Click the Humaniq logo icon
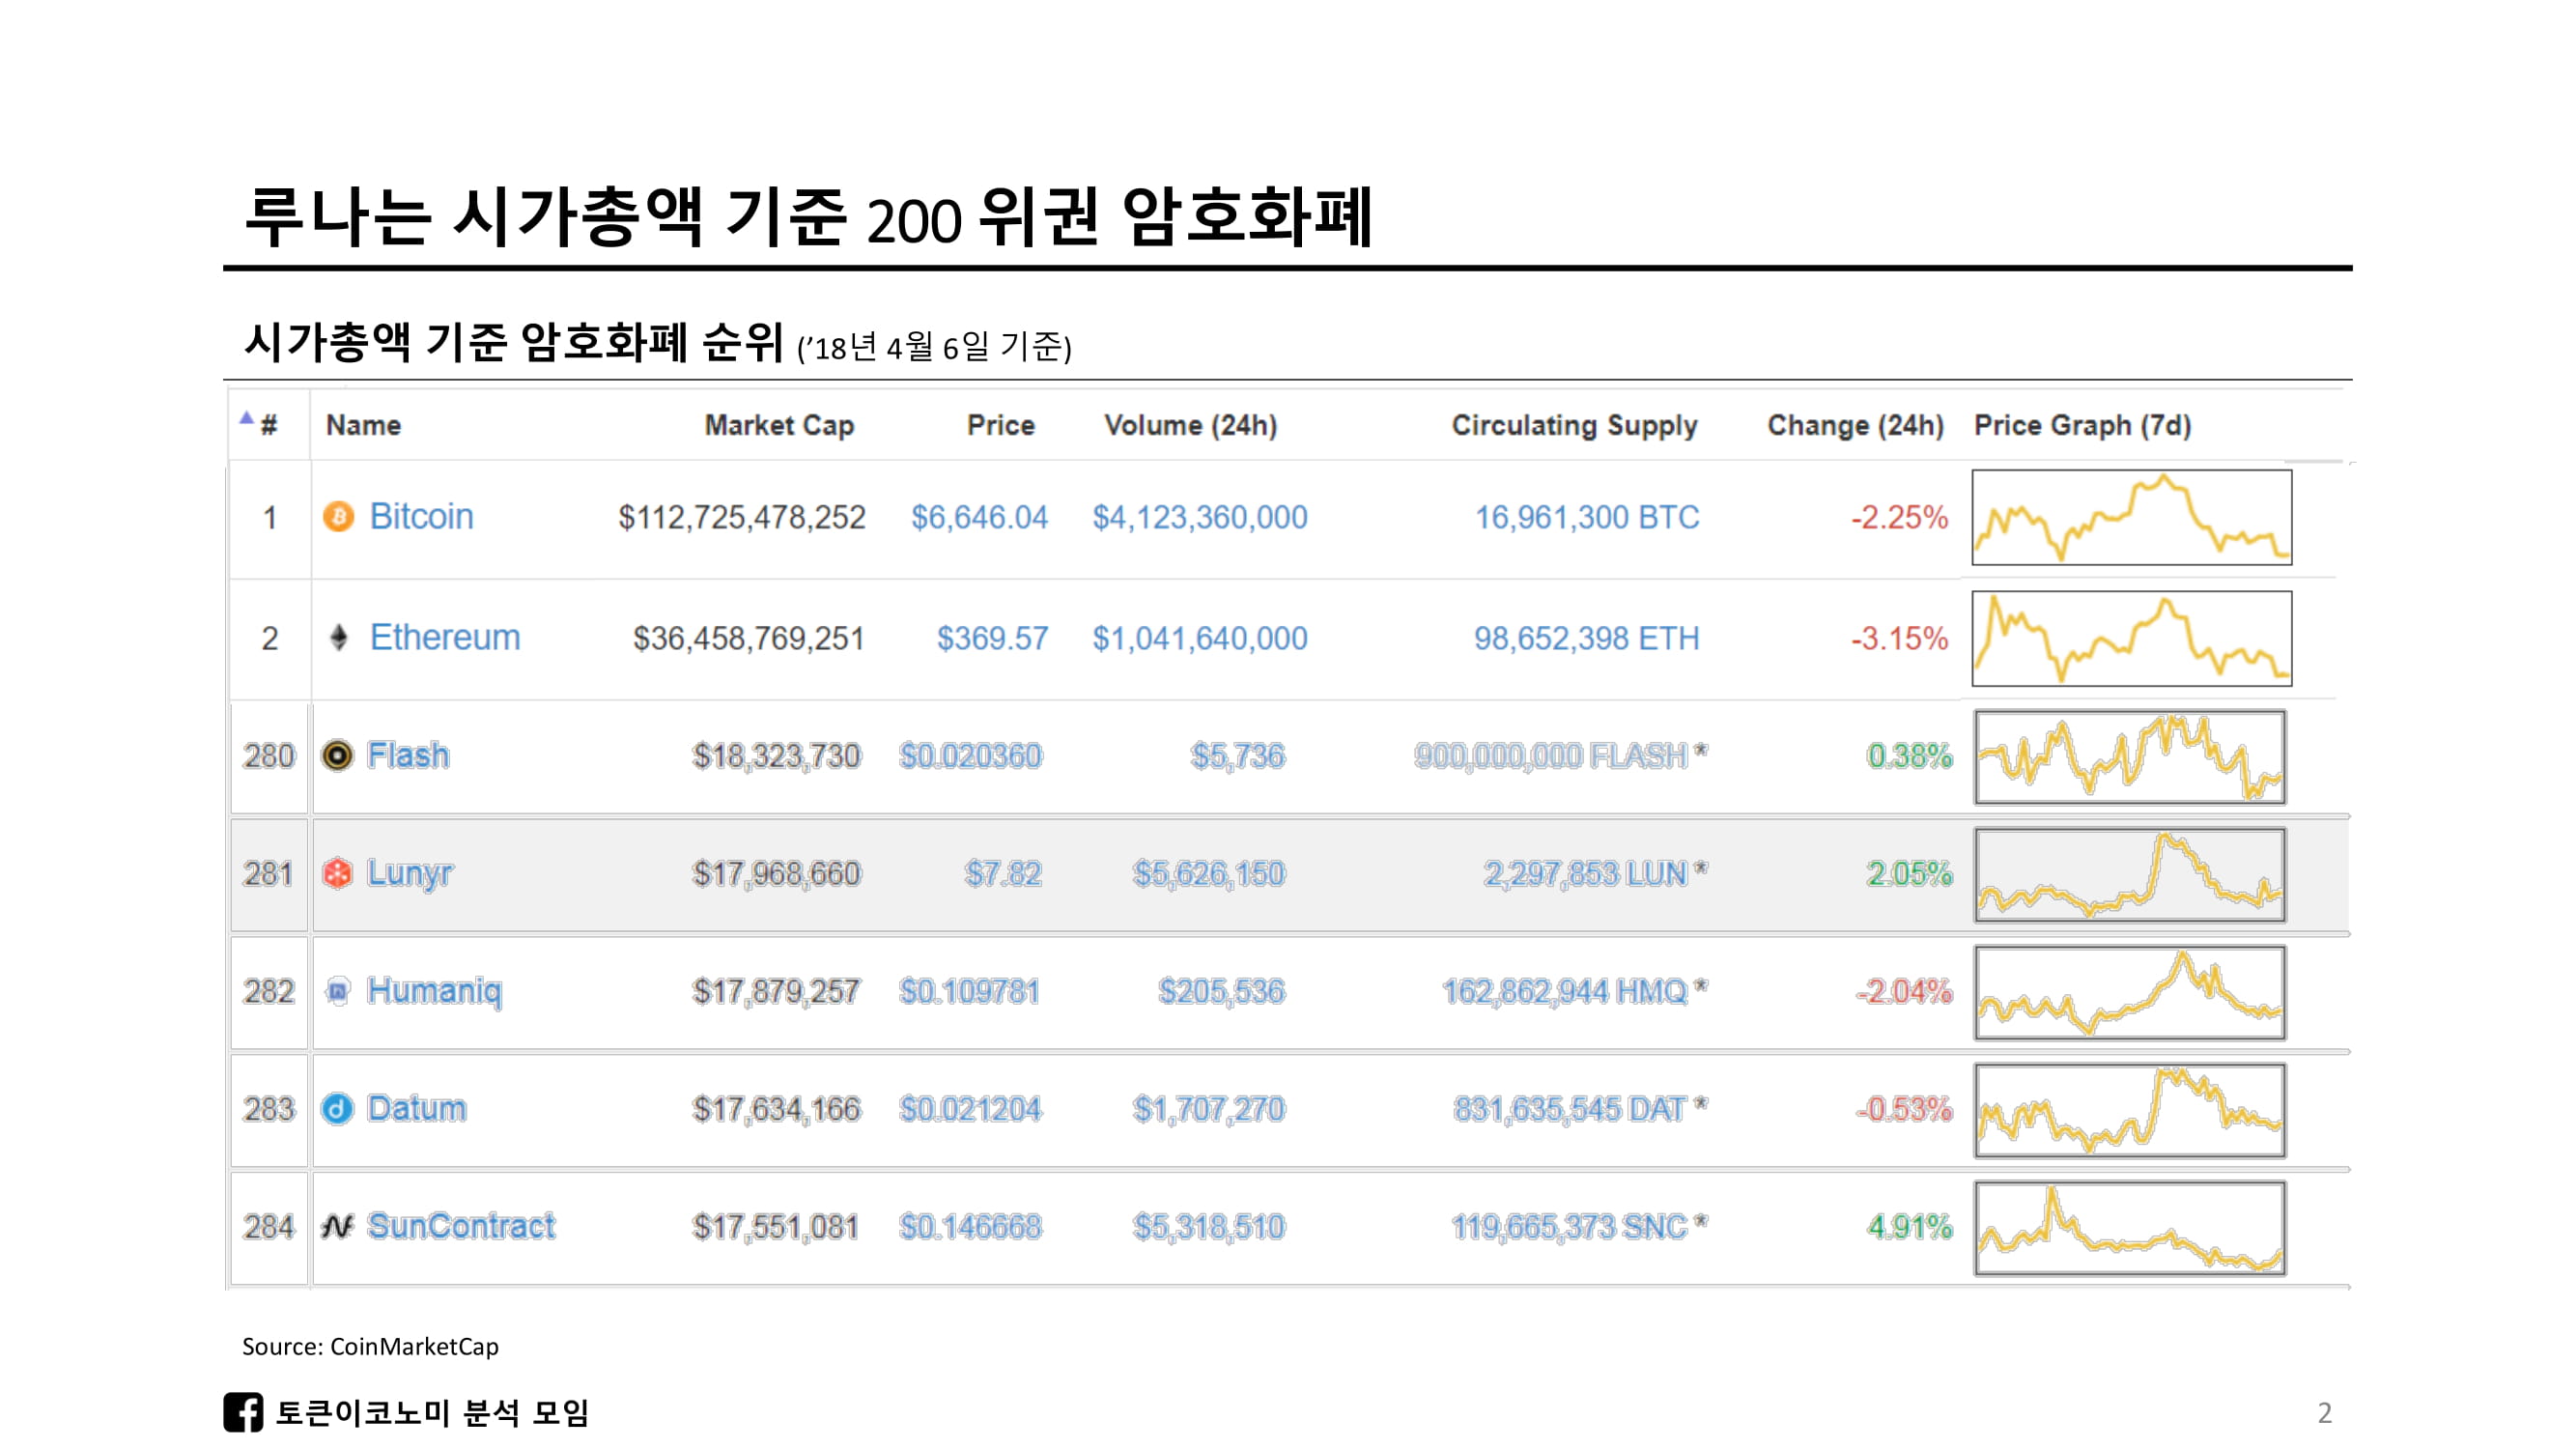The image size is (2576, 1449). click(338, 991)
